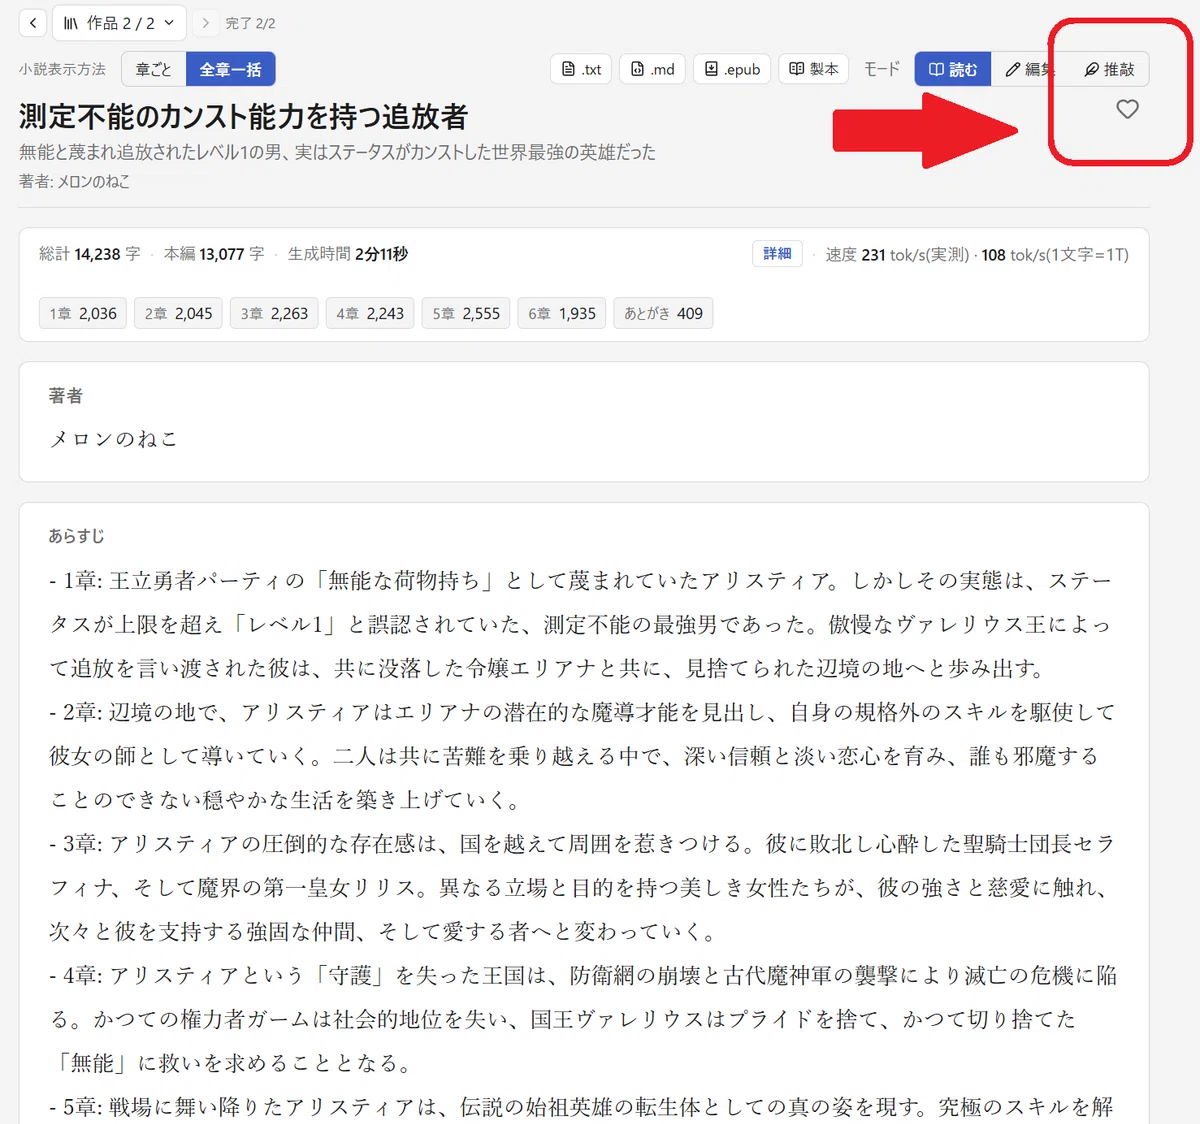The width and height of the screenshot is (1200, 1124).
Task: Export the novel as .md file
Action: [652, 69]
